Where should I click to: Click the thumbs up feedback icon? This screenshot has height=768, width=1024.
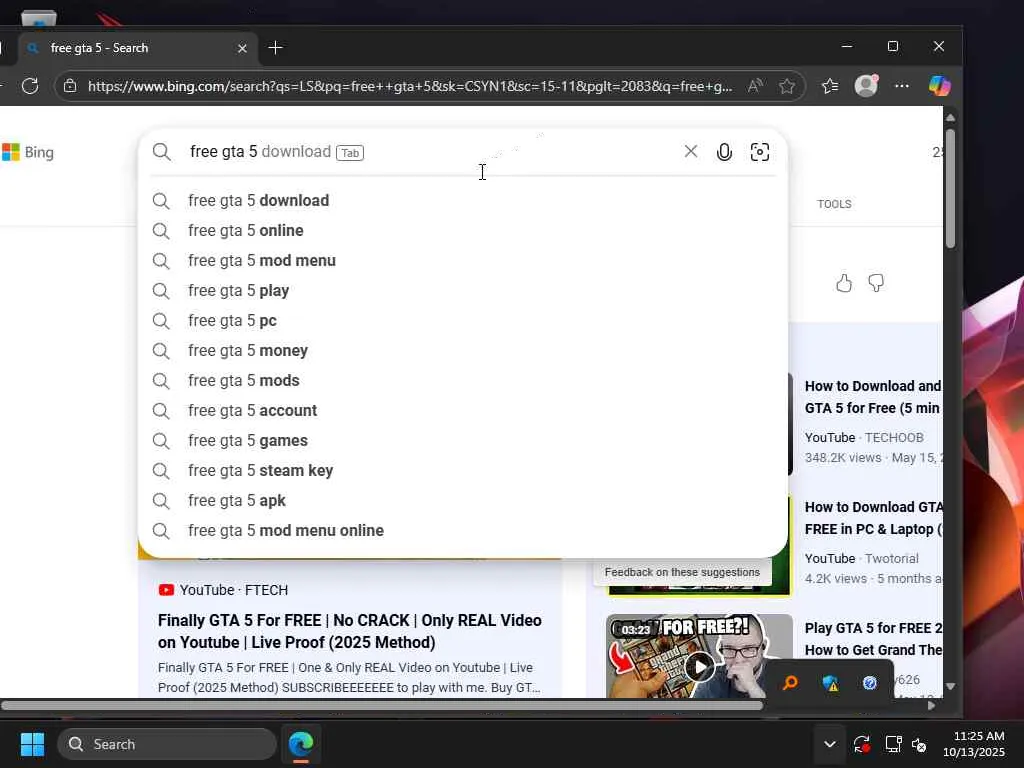point(844,283)
